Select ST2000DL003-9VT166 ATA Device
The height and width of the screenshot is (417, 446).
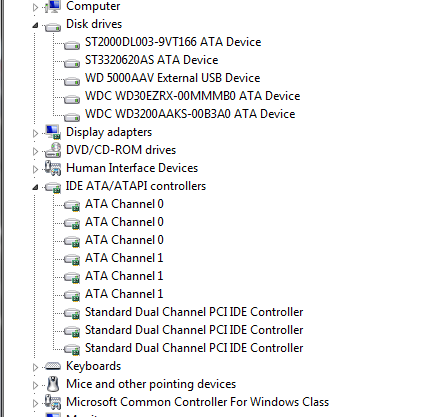pos(173,42)
